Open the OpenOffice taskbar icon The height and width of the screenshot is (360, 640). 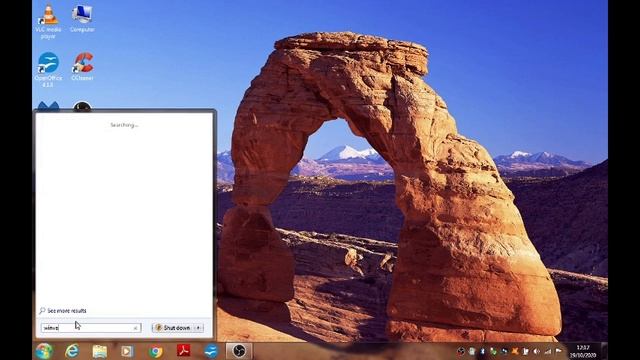(x=211, y=351)
